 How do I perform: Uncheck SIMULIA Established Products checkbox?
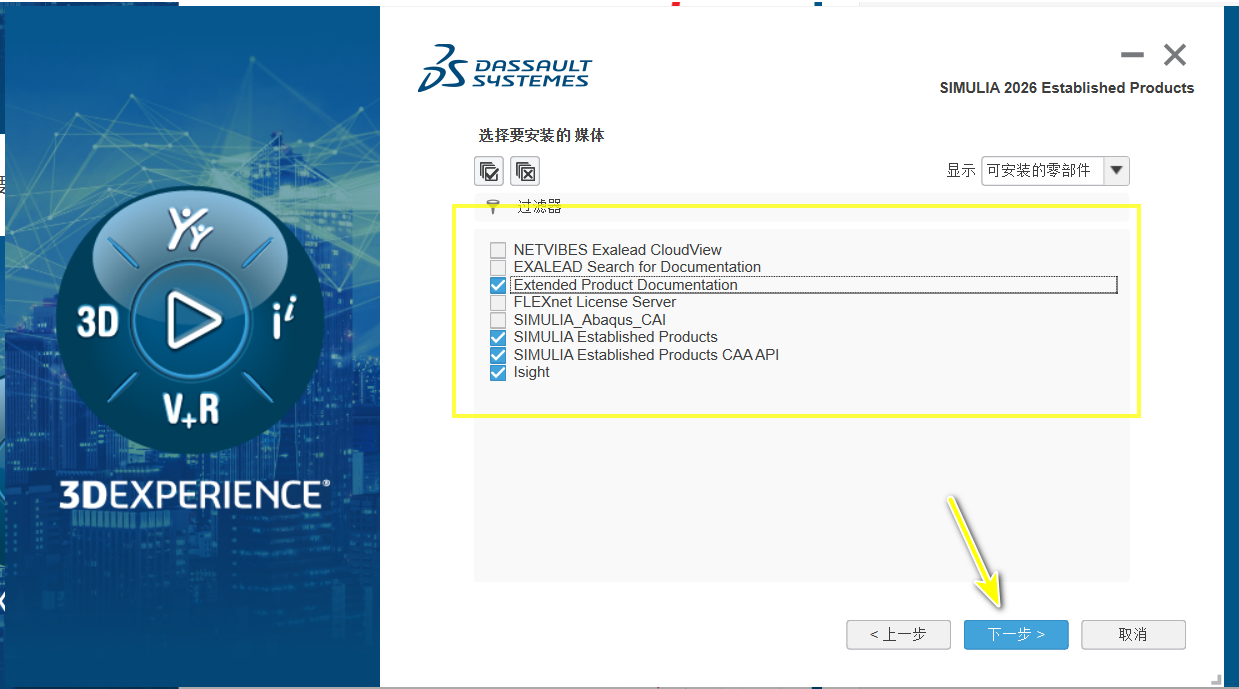[x=498, y=337]
